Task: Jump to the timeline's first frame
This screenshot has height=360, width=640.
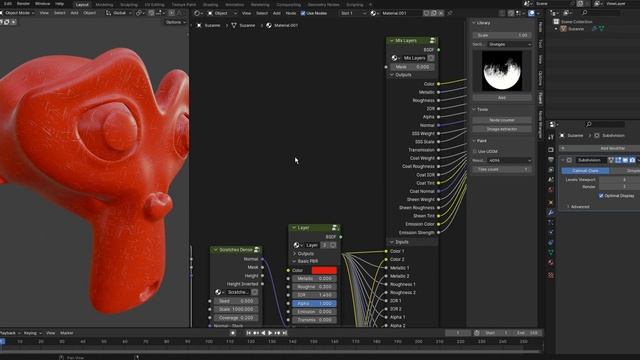Action: click(248, 333)
